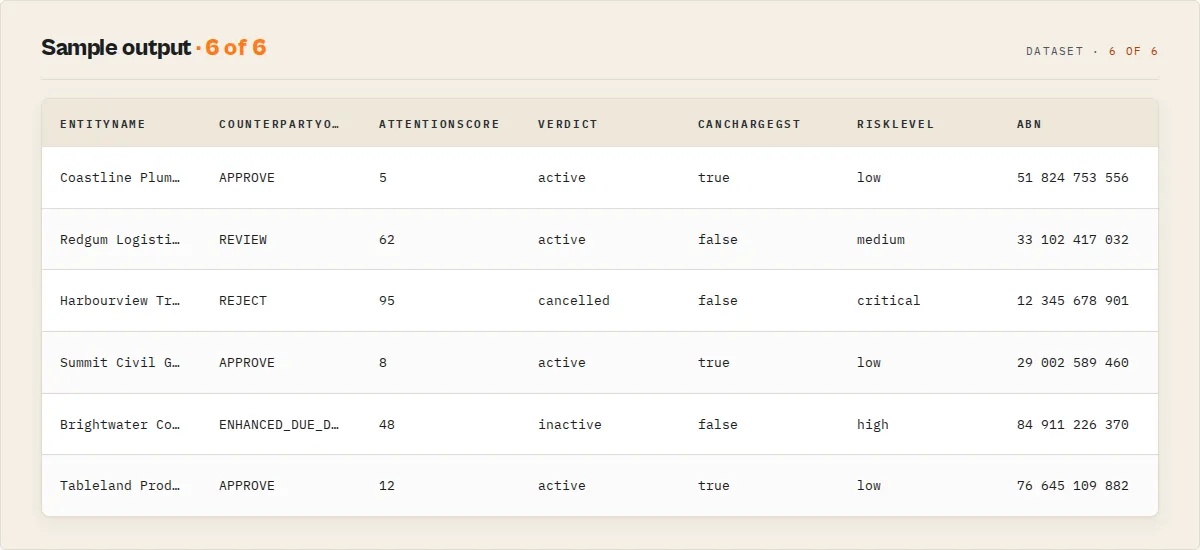Select the Tableland Prod… entity cell
1200x550 pixels.
(120, 486)
